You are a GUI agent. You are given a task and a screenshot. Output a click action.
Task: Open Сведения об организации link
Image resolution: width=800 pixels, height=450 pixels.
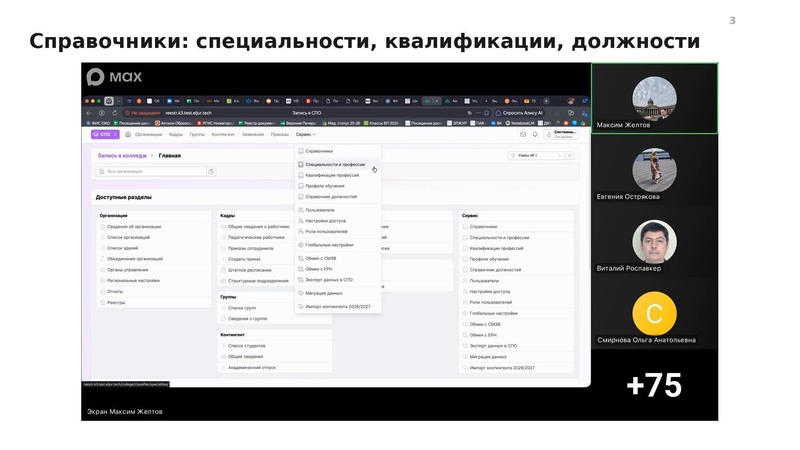point(134,227)
